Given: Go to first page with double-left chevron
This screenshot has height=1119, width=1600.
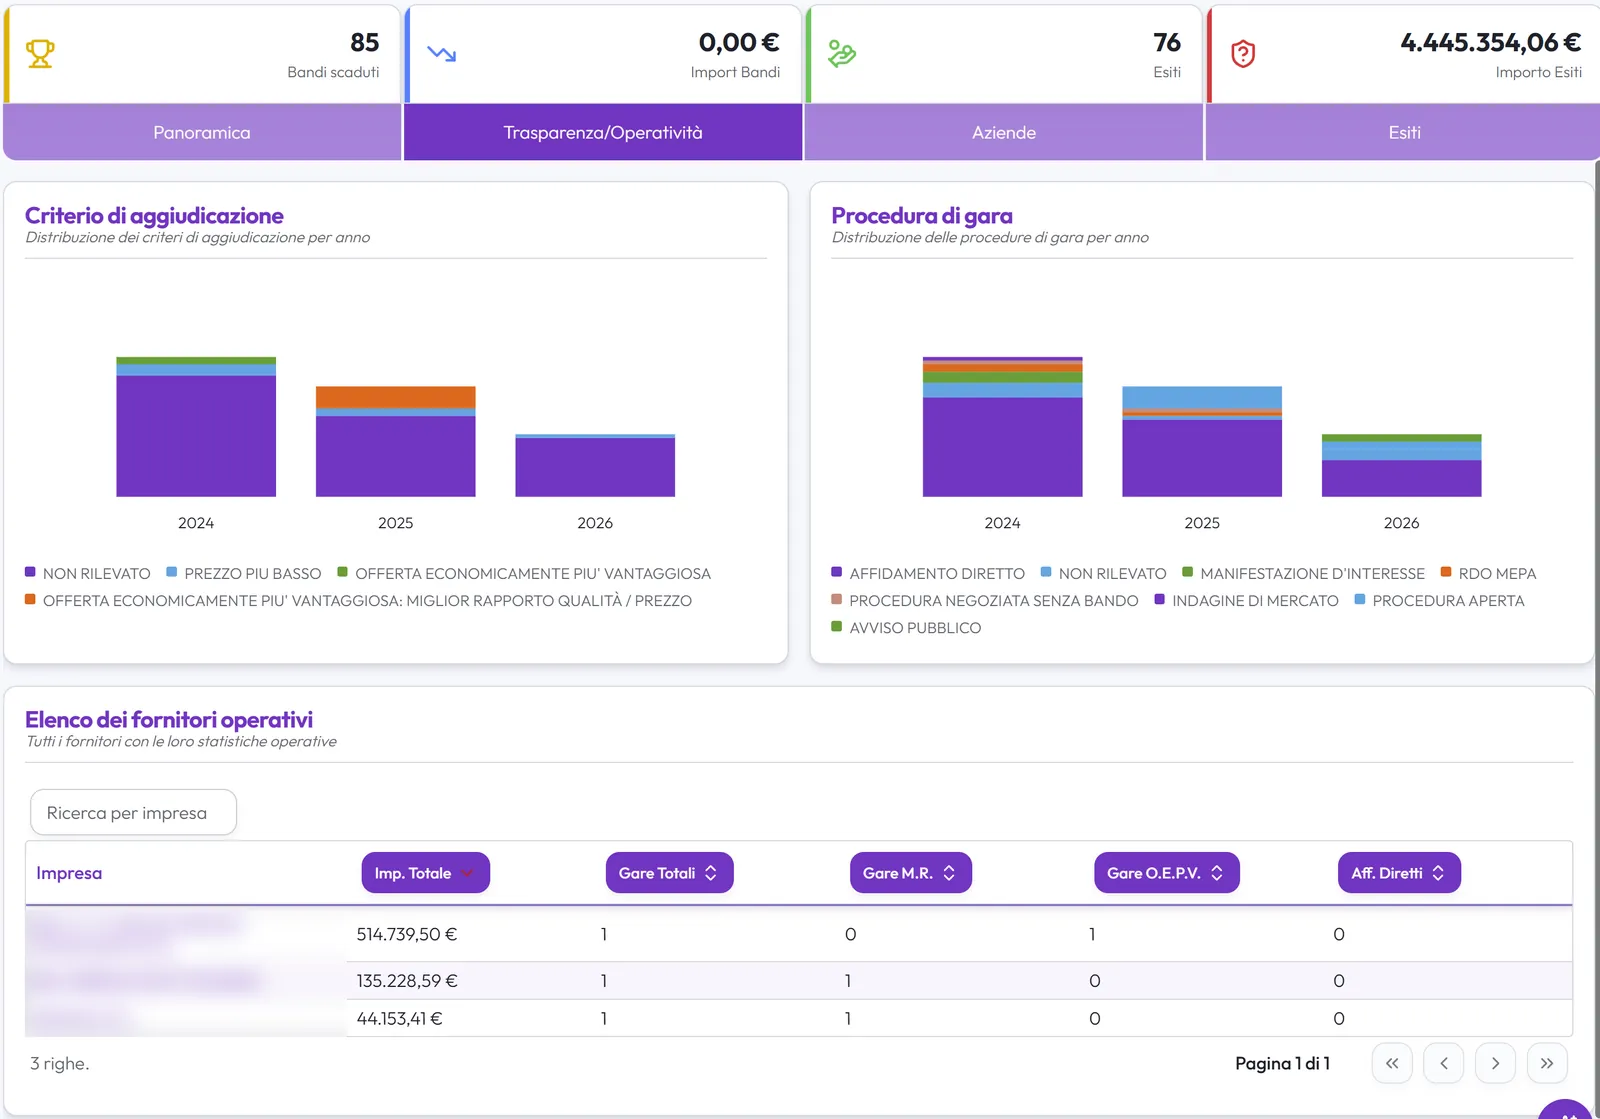Looking at the screenshot, I should coord(1392,1063).
